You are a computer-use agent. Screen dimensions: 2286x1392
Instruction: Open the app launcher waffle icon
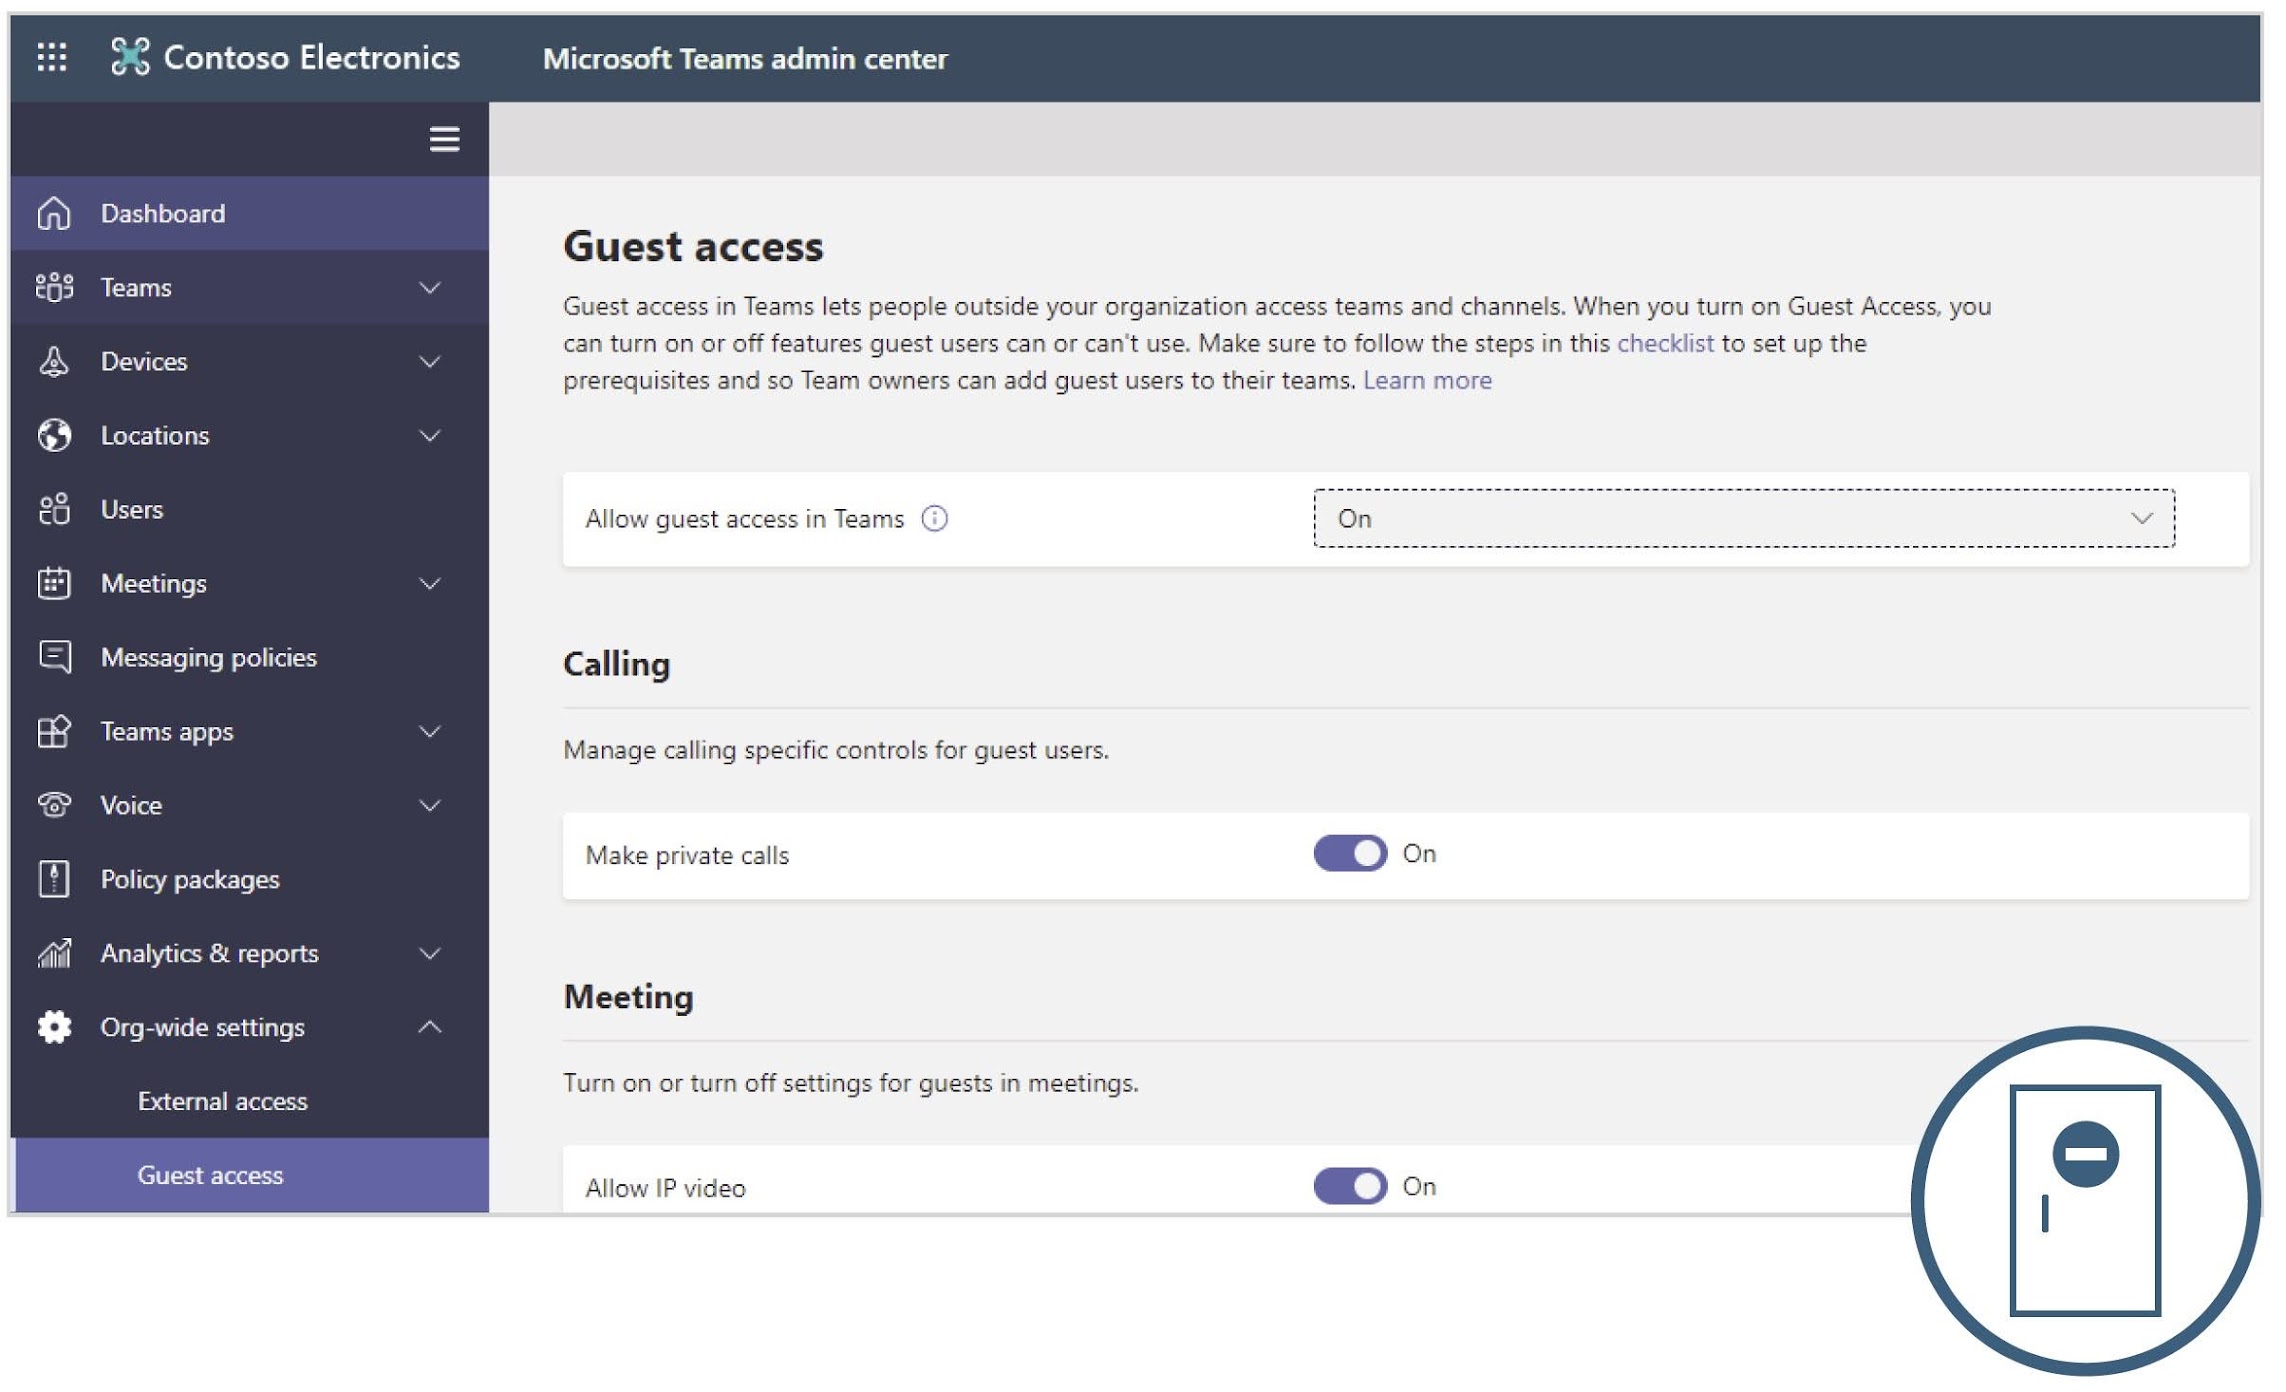point(52,57)
